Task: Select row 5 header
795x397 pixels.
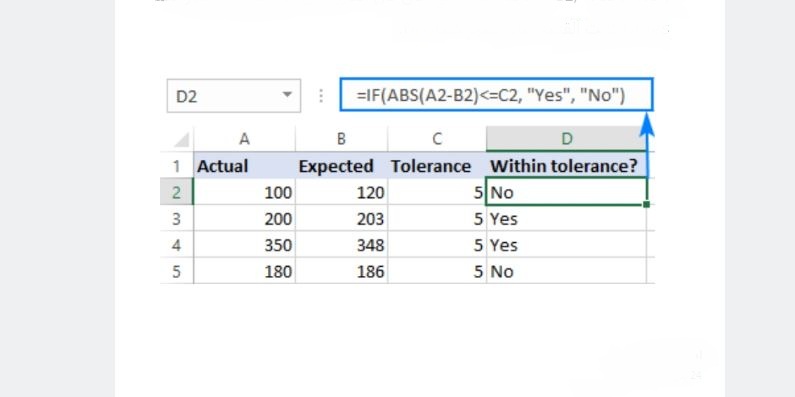Action: pyautogui.click(x=176, y=271)
